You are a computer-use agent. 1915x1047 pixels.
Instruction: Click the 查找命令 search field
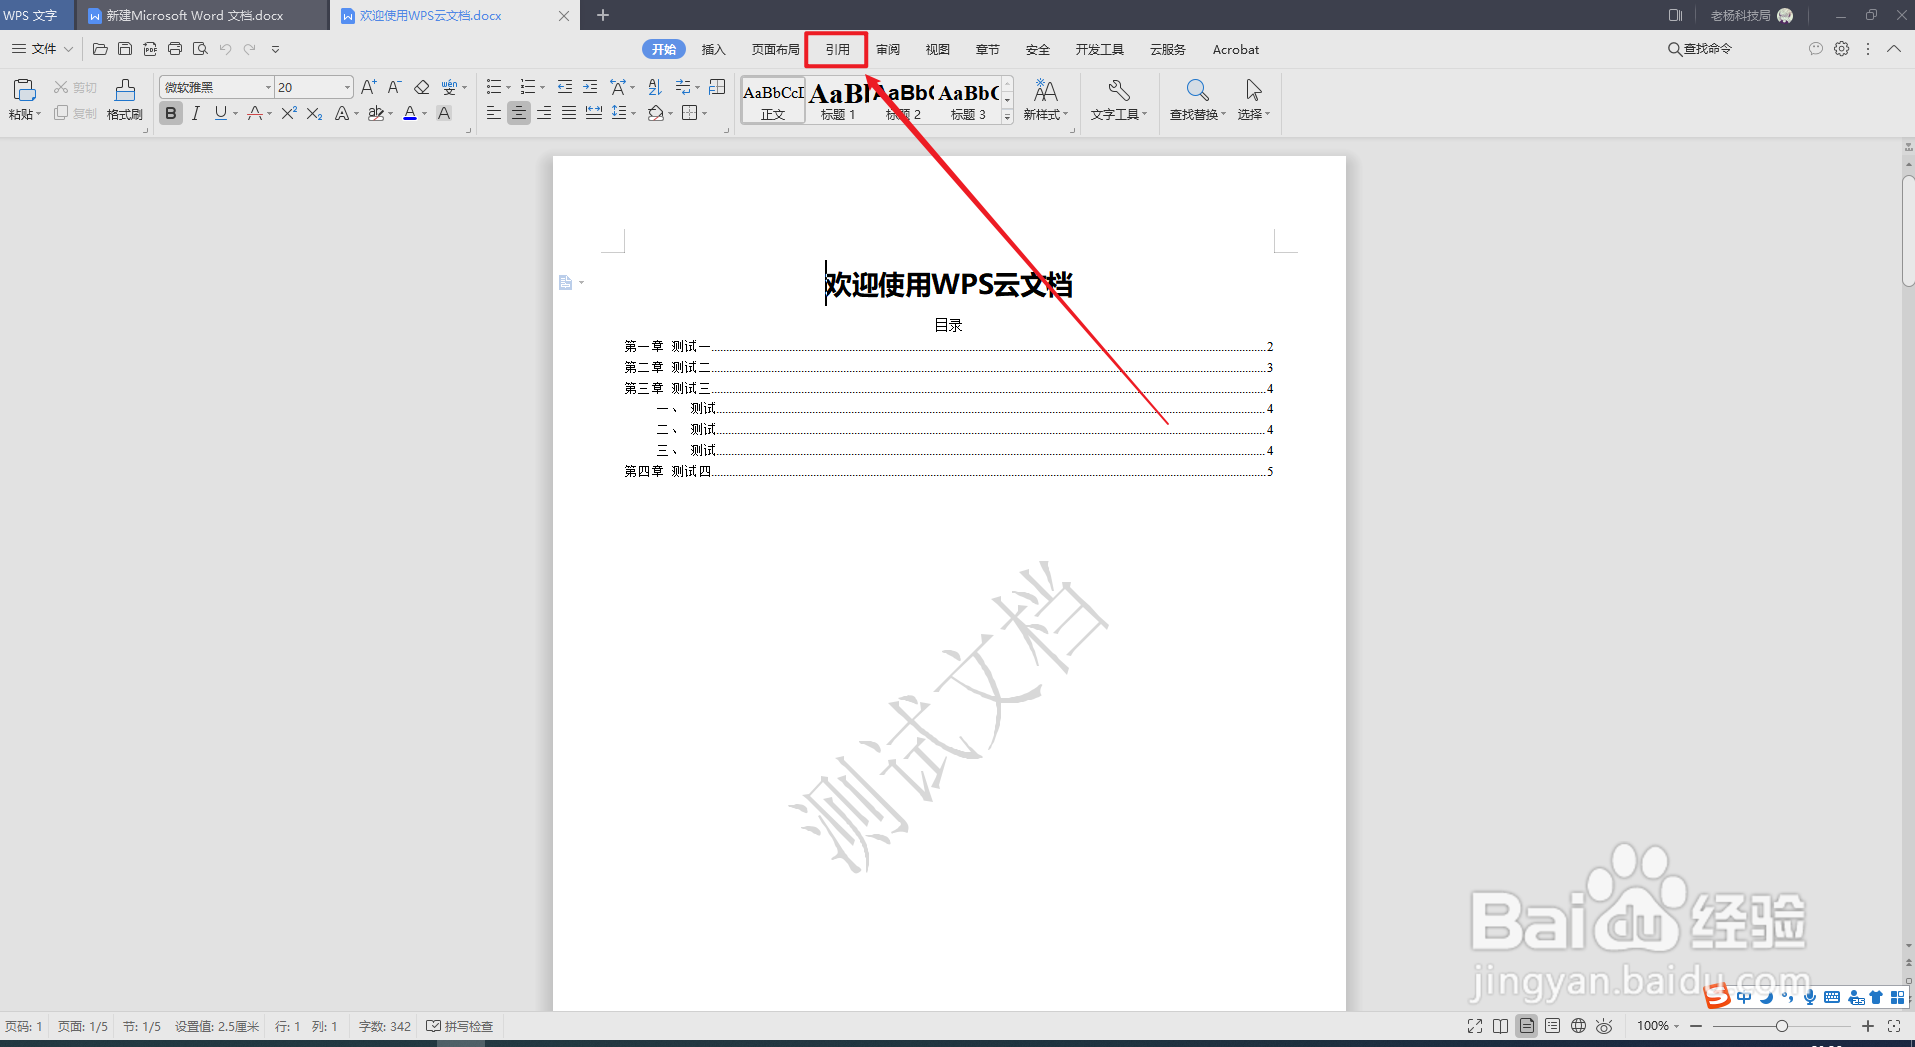click(x=1700, y=49)
